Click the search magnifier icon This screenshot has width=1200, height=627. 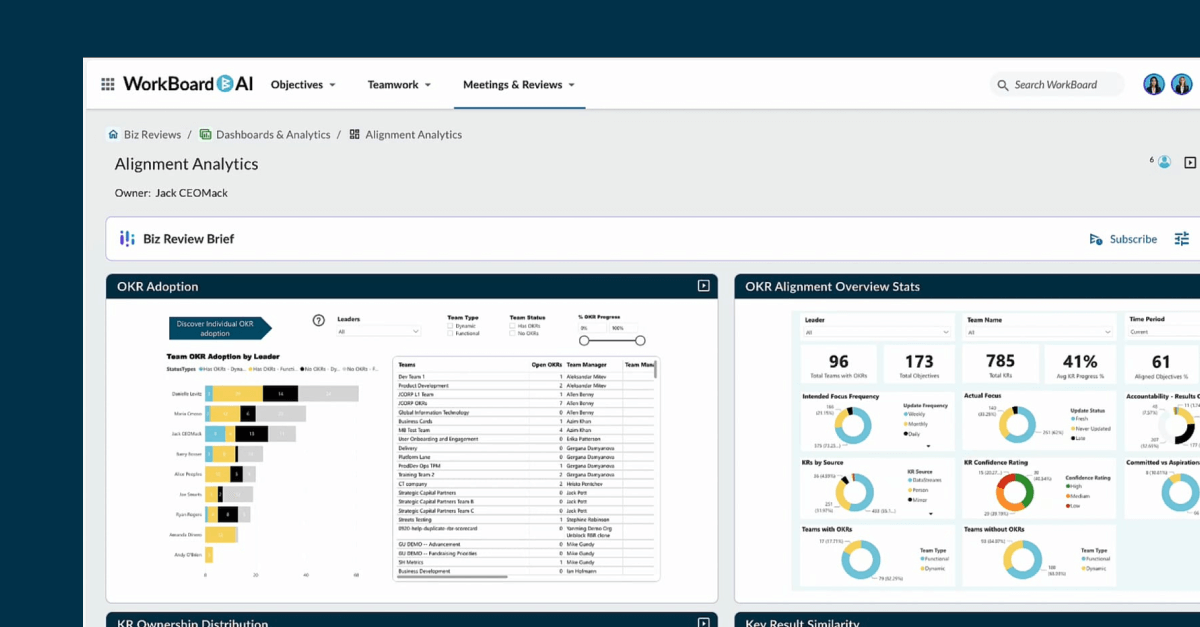coord(1002,85)
